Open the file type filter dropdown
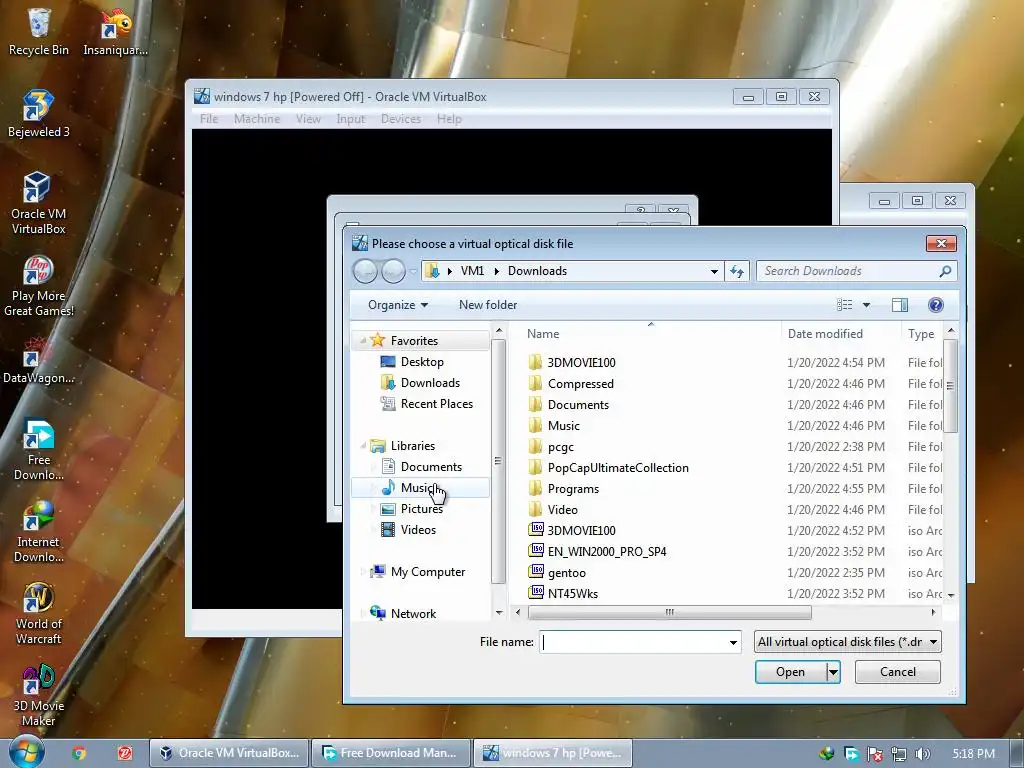This screenshot has height=768, width=1024. 848,642
